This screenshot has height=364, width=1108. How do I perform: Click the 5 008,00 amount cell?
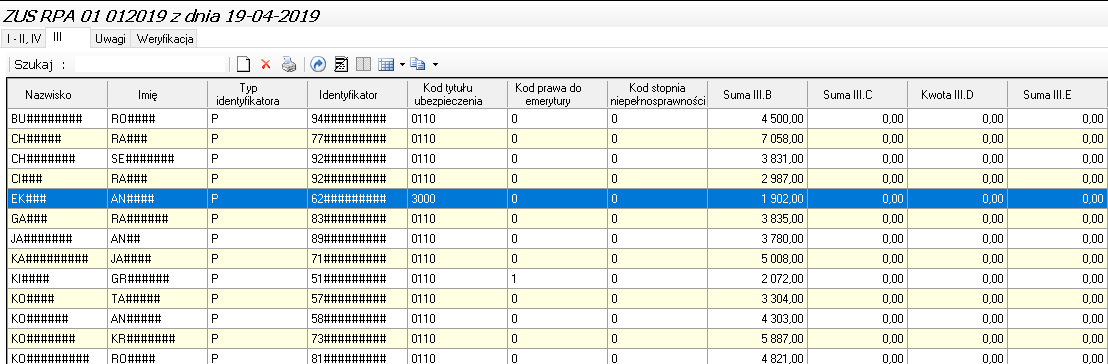tap(758, 259)
